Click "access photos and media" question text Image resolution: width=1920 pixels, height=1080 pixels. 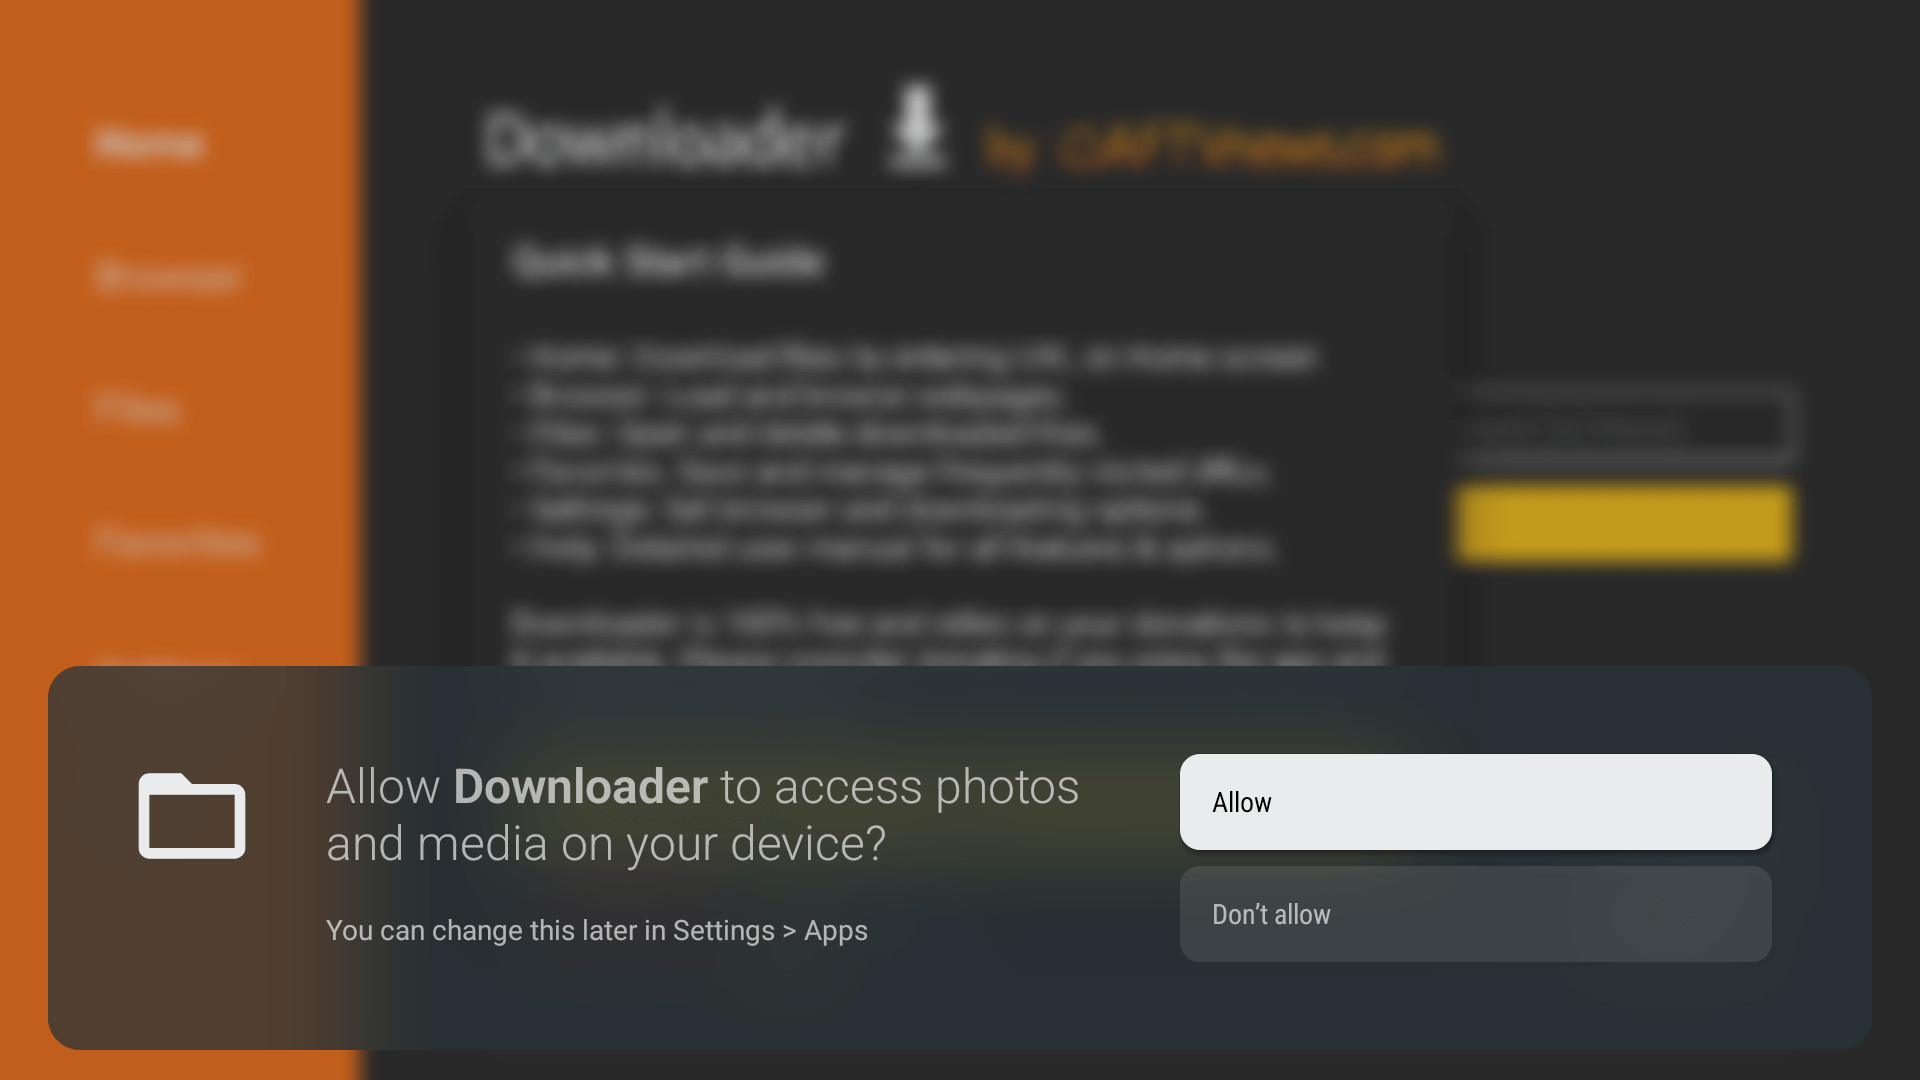click(x=703, y=815)
